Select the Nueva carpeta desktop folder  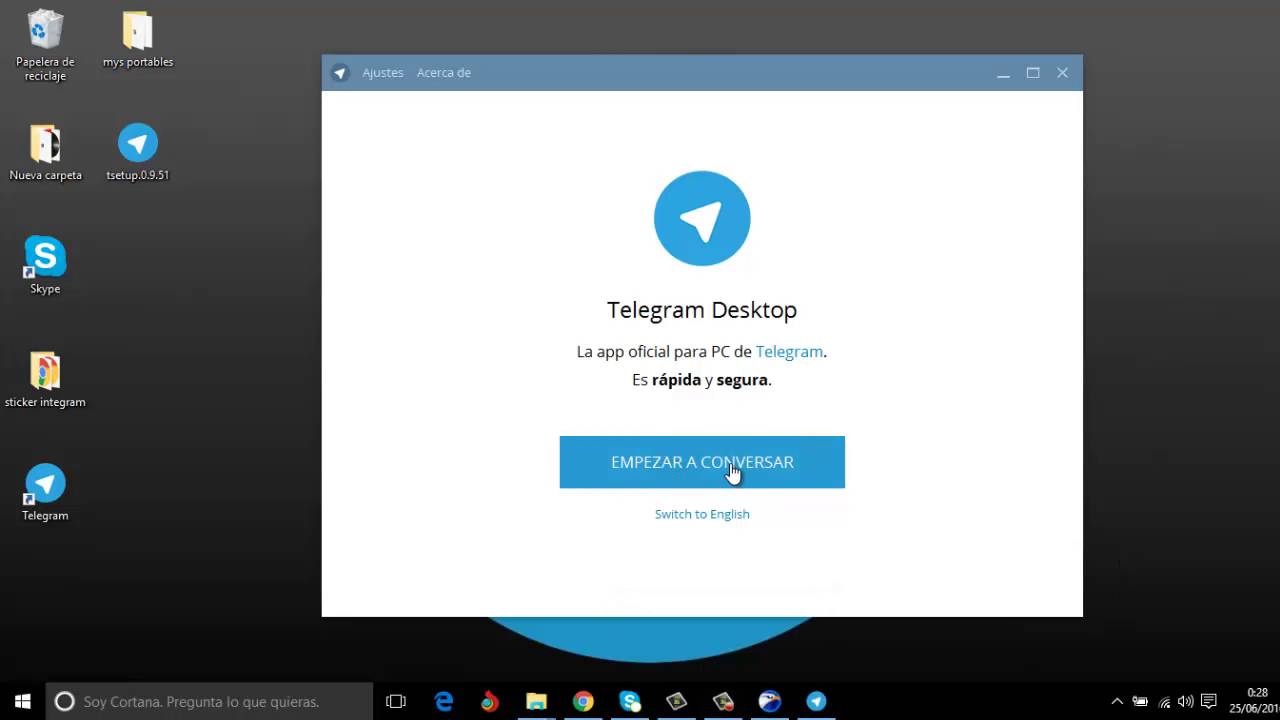tap(45, 153)
